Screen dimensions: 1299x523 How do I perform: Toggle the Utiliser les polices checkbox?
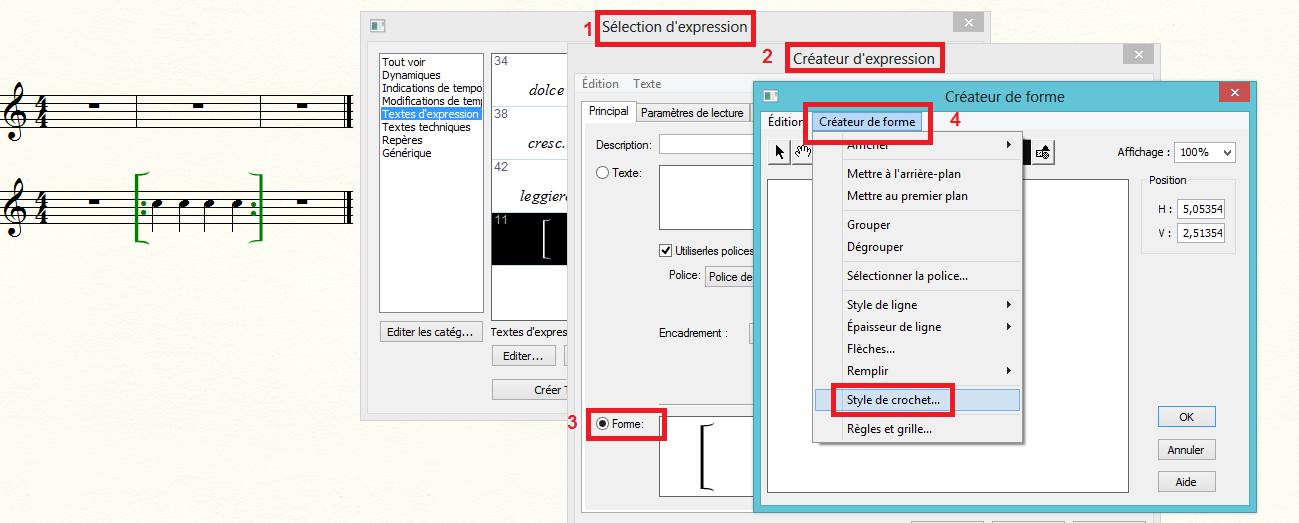pyautogui.click(x=666, y=250)
